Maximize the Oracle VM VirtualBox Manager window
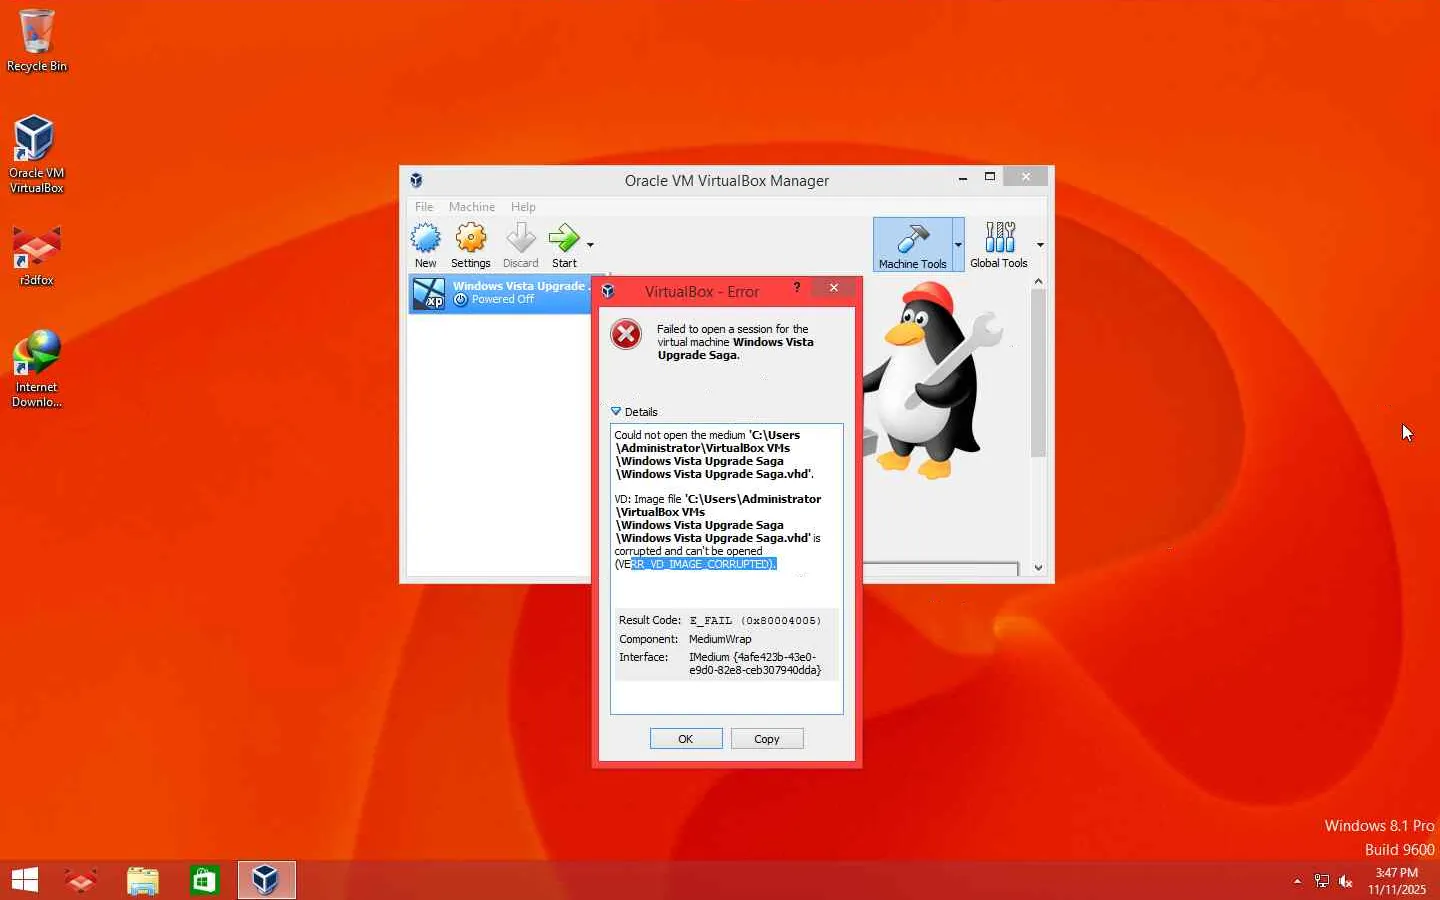The image size is (1440, 900). pos(990,177)
